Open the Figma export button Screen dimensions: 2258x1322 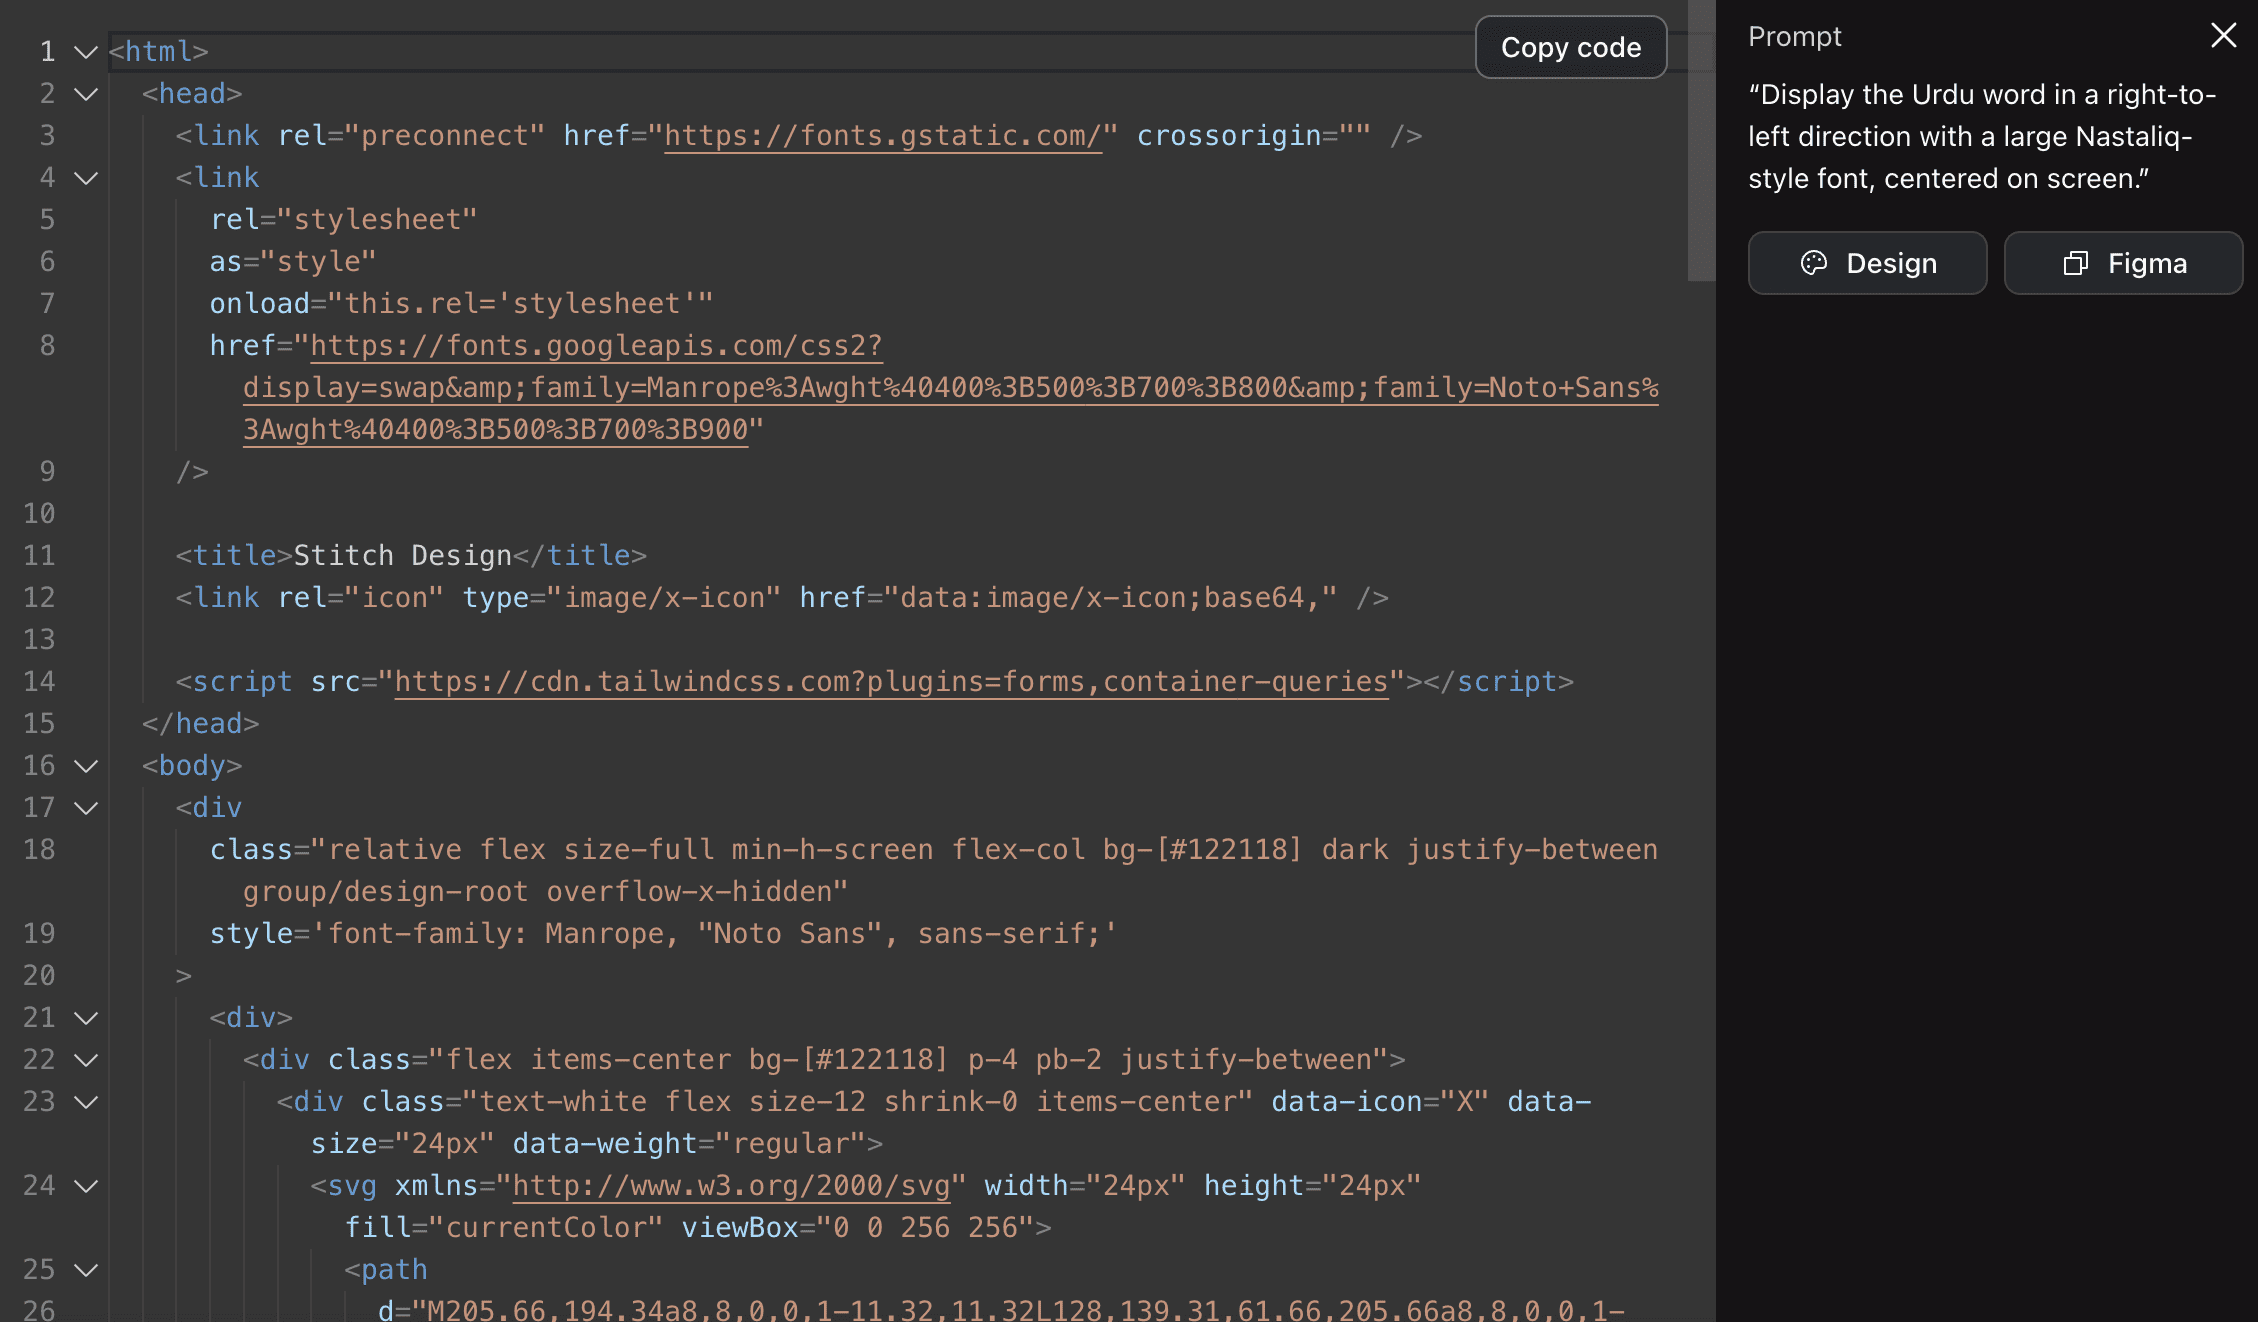click(2123, 263)
